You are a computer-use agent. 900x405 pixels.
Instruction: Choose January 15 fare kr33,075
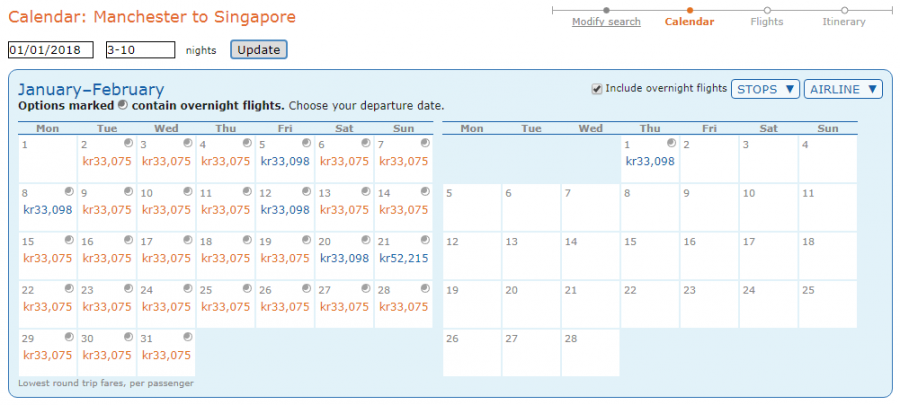coord(47,258)
